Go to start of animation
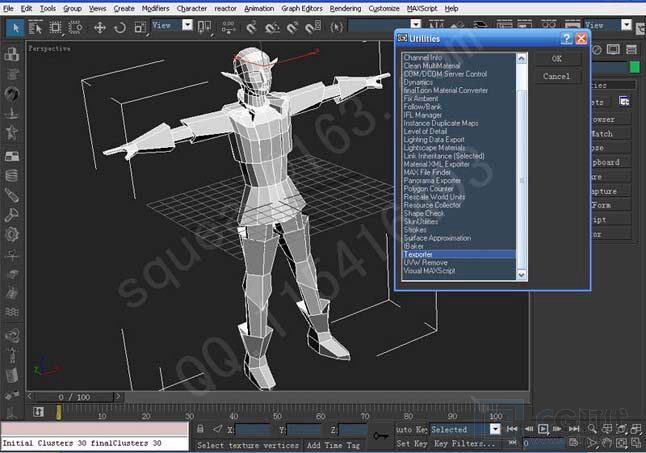This screenshot has height=453, width=646. tap(512, 429)
